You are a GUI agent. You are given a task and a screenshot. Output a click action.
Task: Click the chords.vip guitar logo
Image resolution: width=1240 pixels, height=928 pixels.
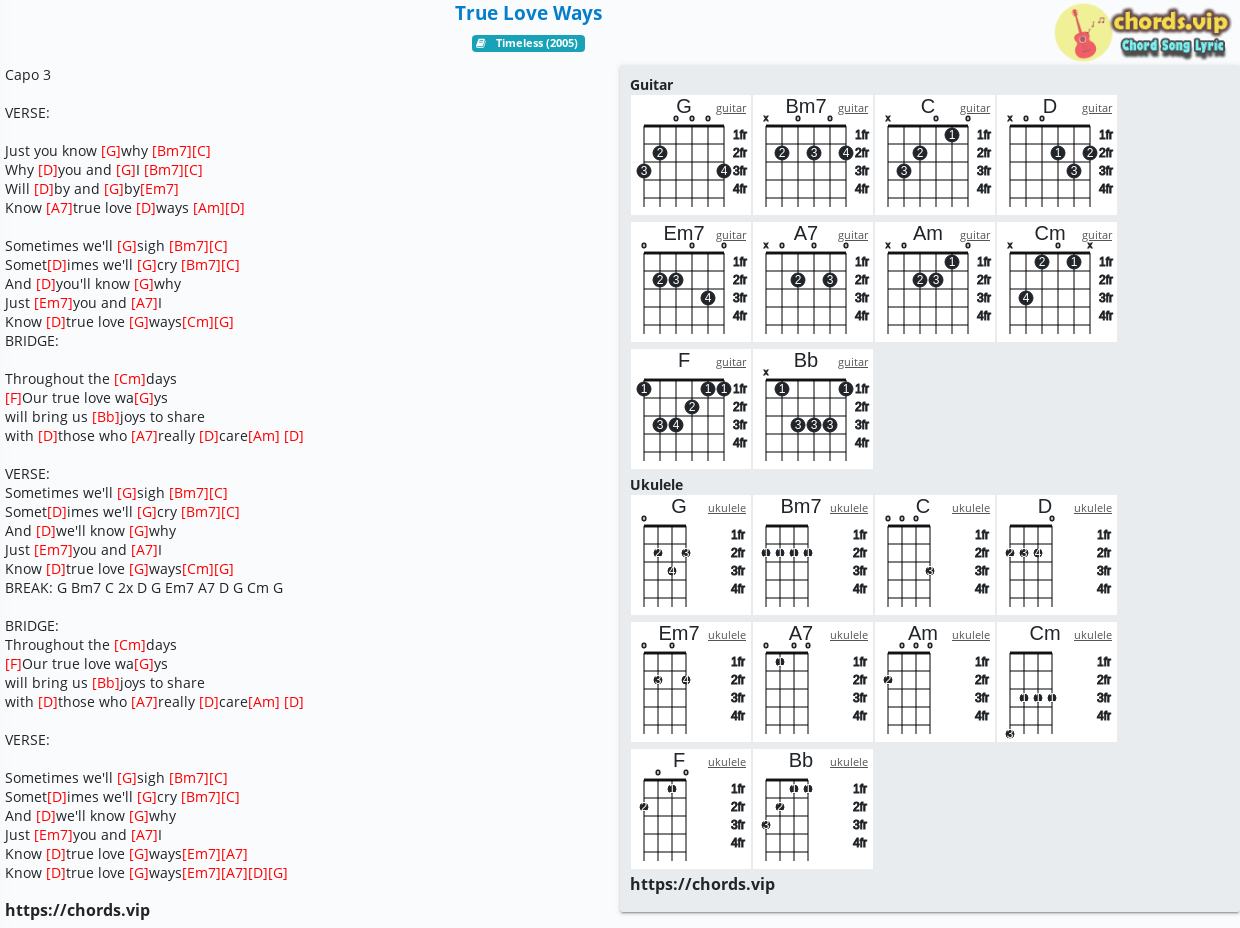[1142, 32]
